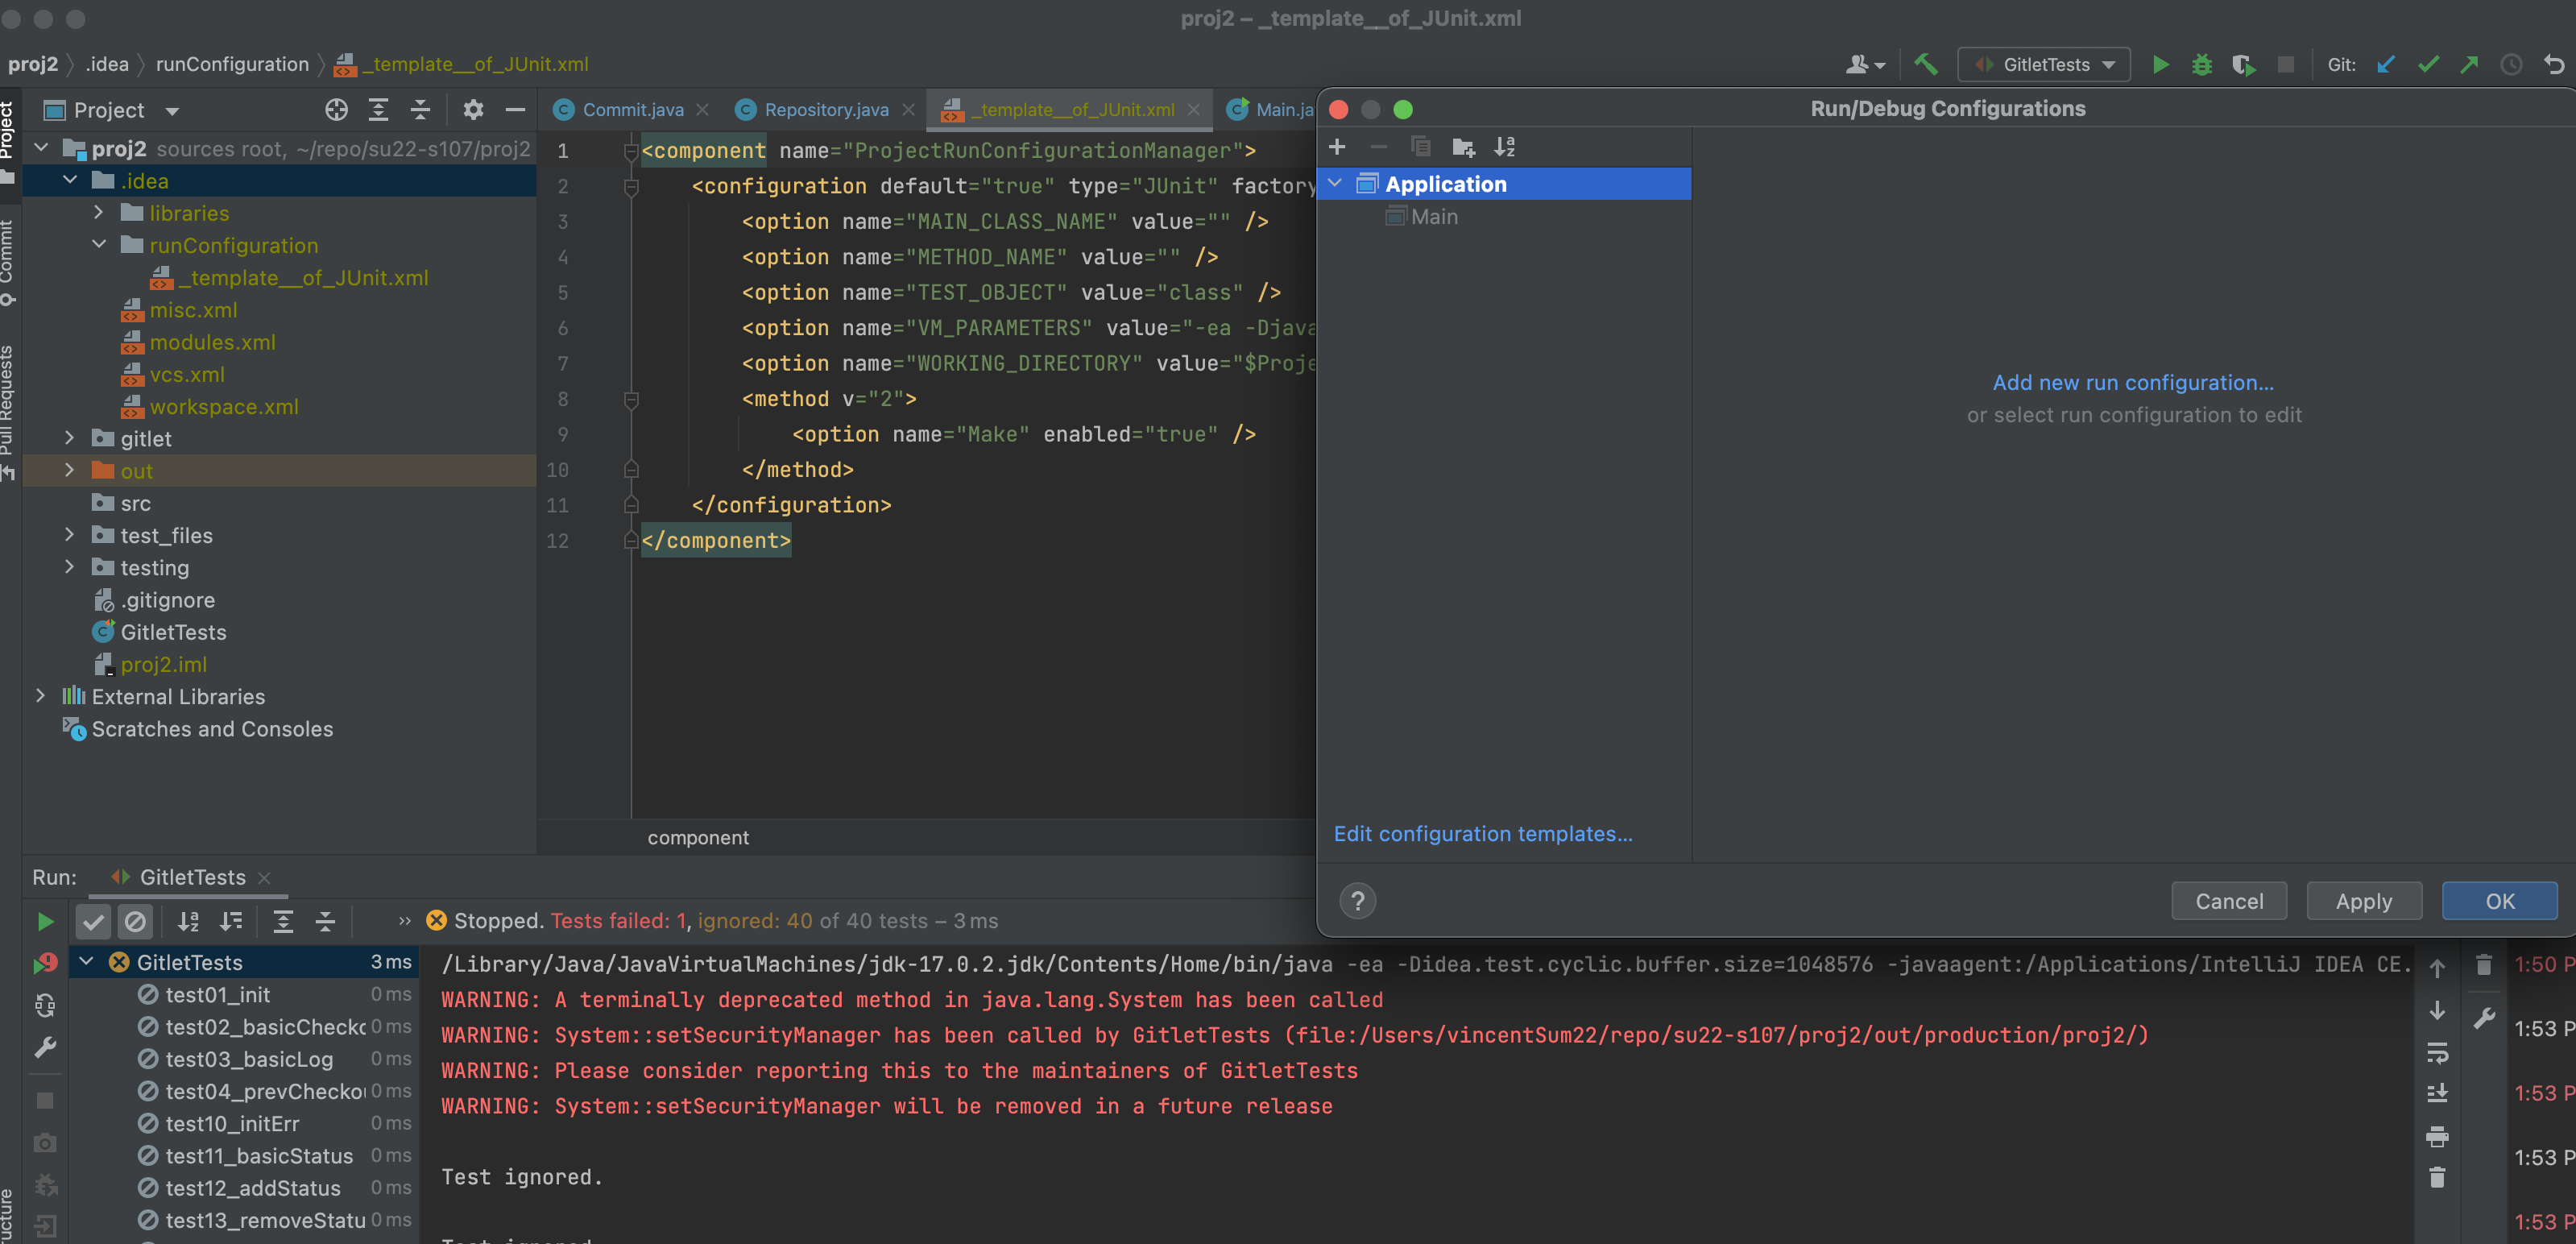
Task: Open GitletTests run configuration dropdown
Action: pos(2044,65)
